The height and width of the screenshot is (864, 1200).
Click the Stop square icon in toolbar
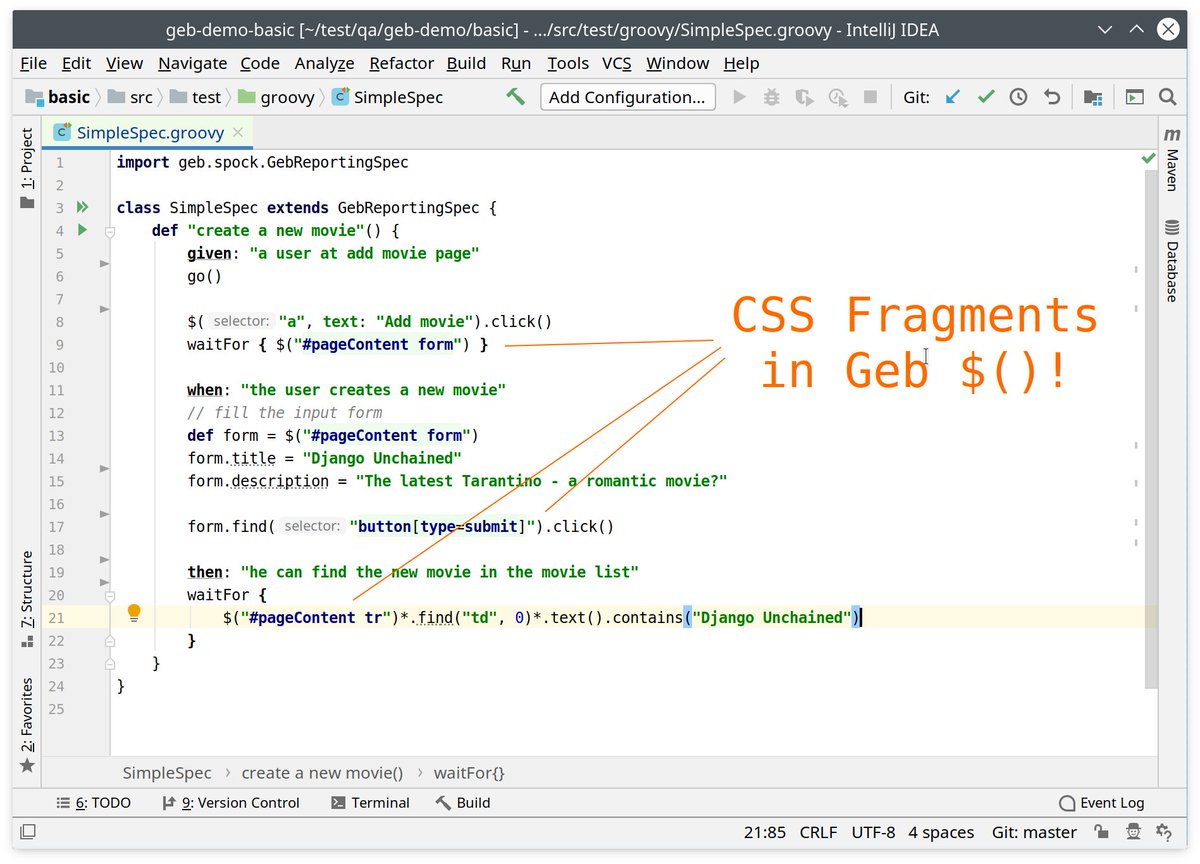click(x=870, y=97)
